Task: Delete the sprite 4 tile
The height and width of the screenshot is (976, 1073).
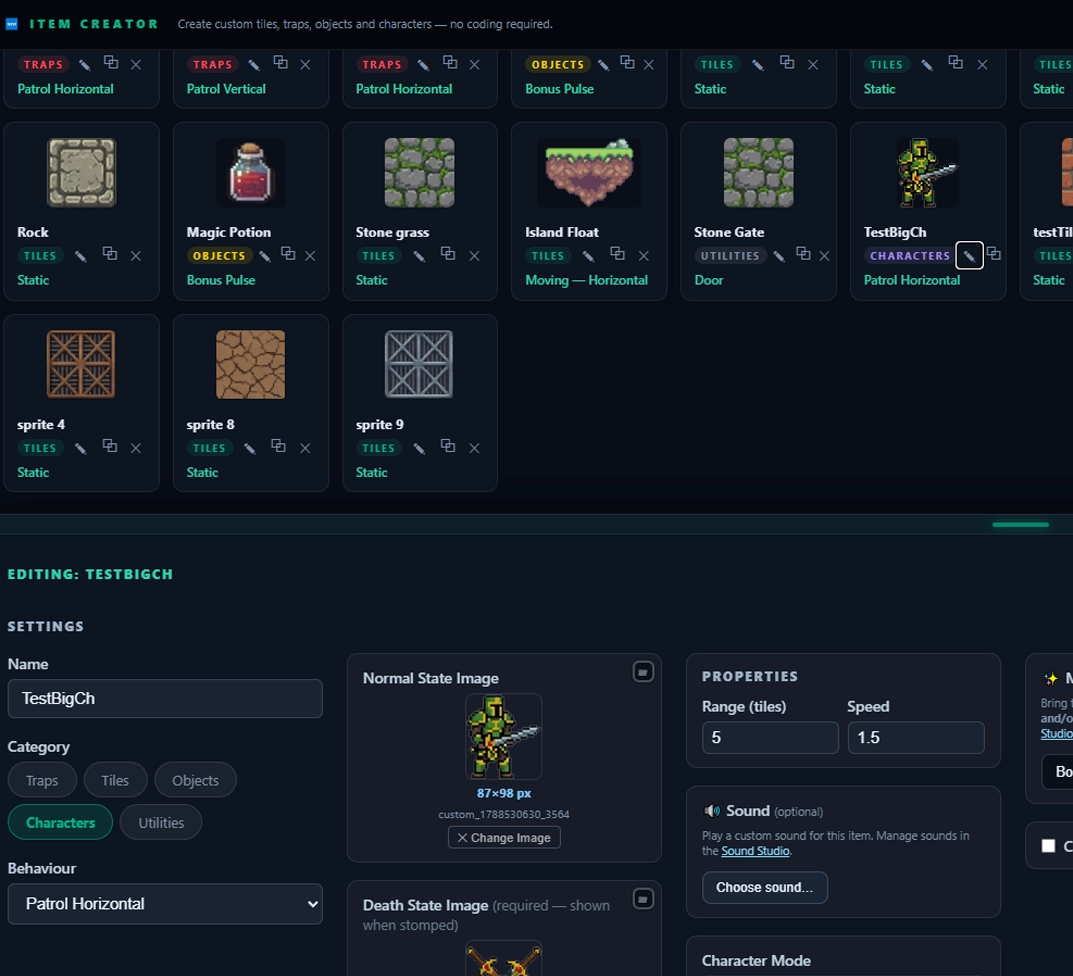Action: pyautogui.click(x=135, y=448)
